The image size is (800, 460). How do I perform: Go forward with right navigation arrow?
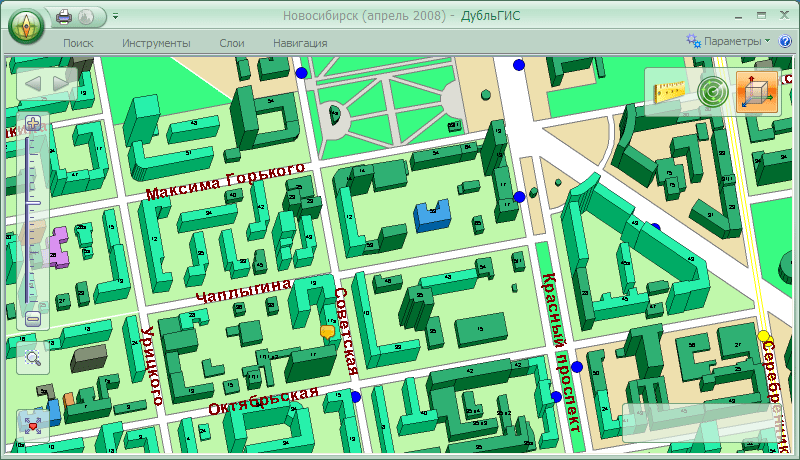click(62, 83)
